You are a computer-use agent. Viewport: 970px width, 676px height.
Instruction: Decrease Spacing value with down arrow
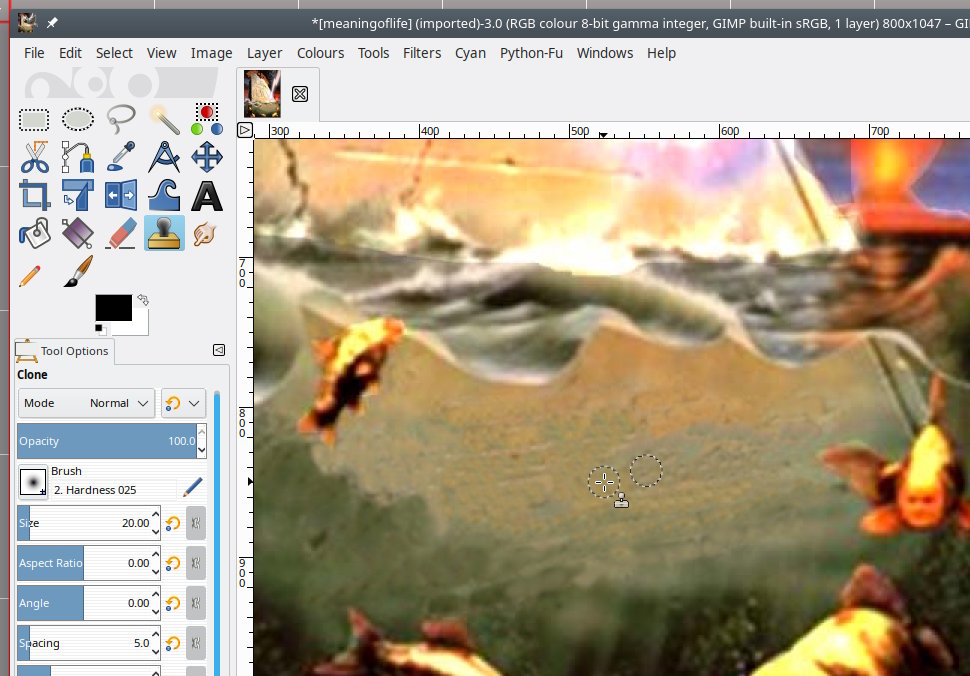(x=155, y=652)
